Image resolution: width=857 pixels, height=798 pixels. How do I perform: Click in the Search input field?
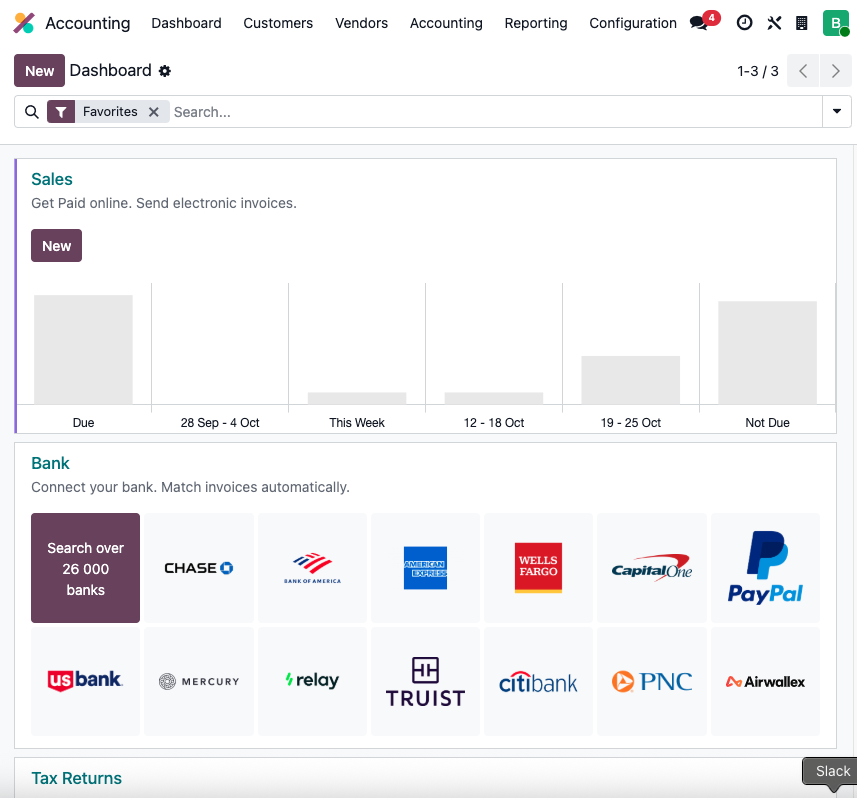click(490, 112)
